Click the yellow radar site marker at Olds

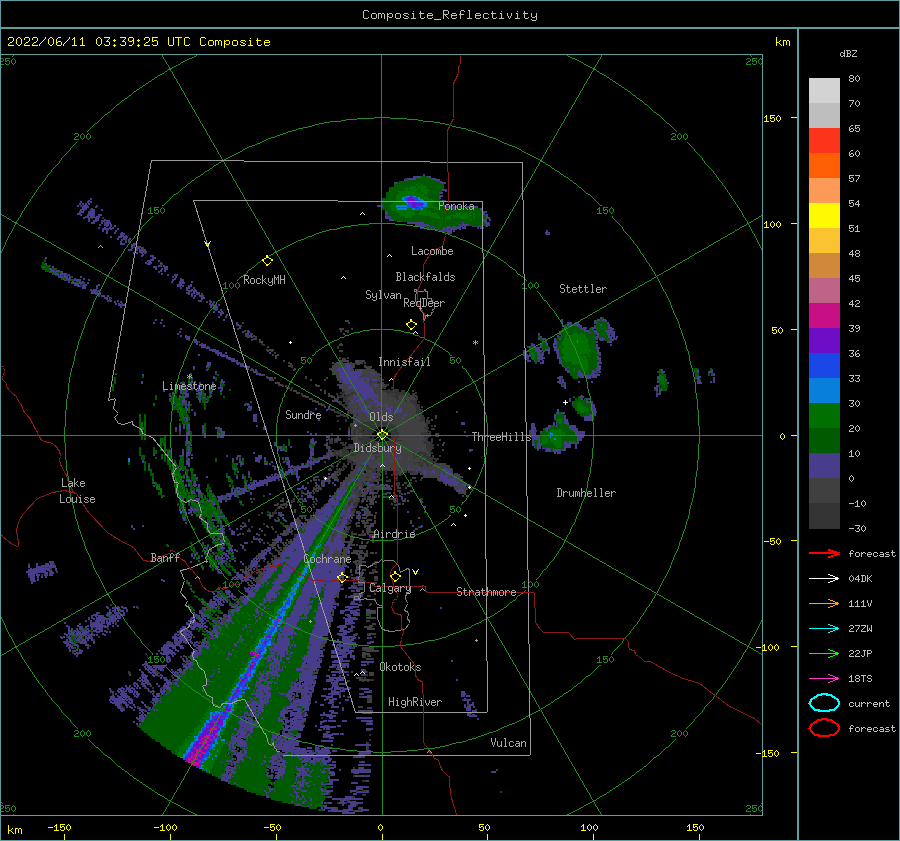[382, 435]
